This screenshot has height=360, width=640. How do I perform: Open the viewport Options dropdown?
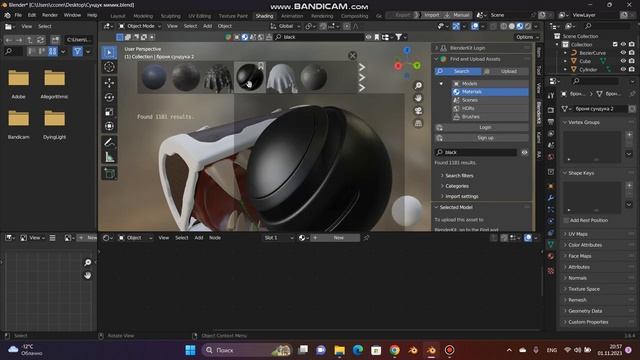click(527, 37)
